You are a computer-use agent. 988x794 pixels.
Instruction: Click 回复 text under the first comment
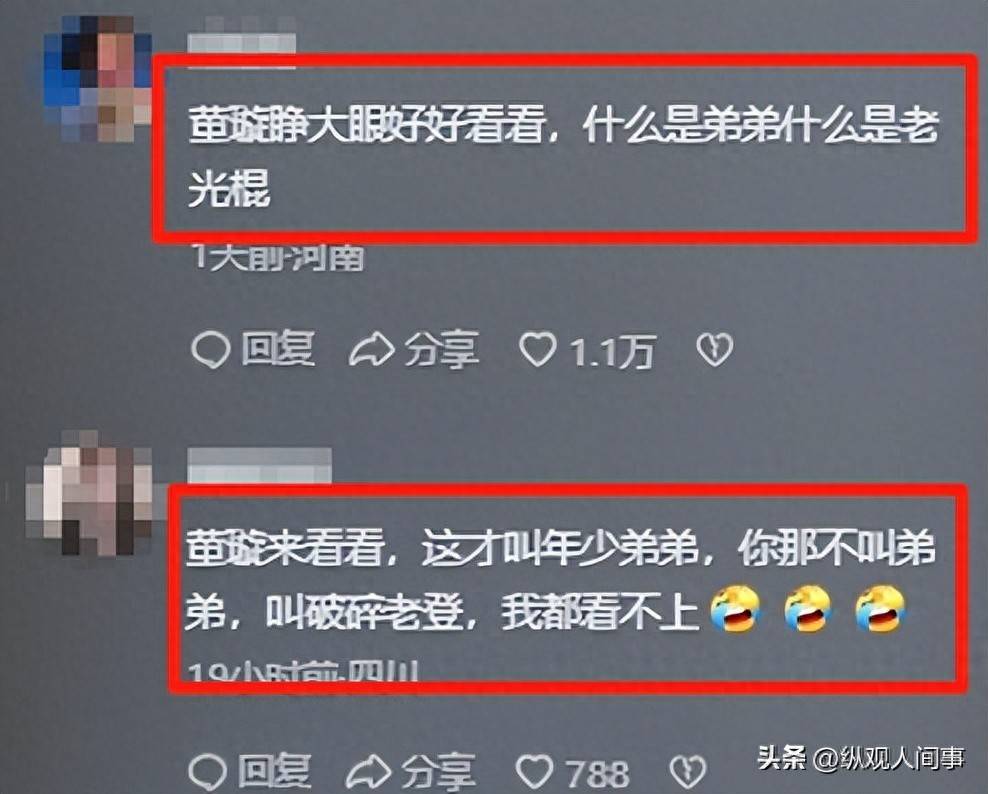pyautogui.click(x=278, y=348)
